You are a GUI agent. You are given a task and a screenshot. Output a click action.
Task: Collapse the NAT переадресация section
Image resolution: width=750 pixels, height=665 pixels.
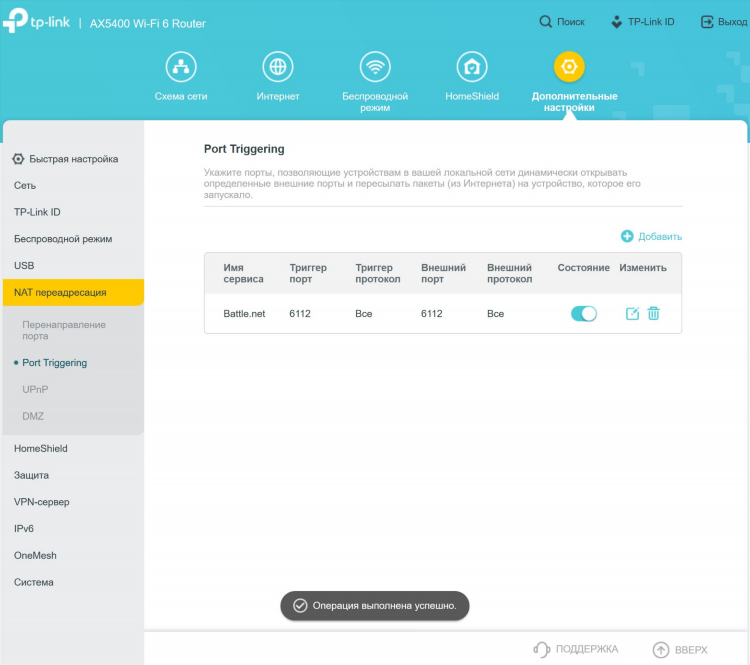pos(73,292)
